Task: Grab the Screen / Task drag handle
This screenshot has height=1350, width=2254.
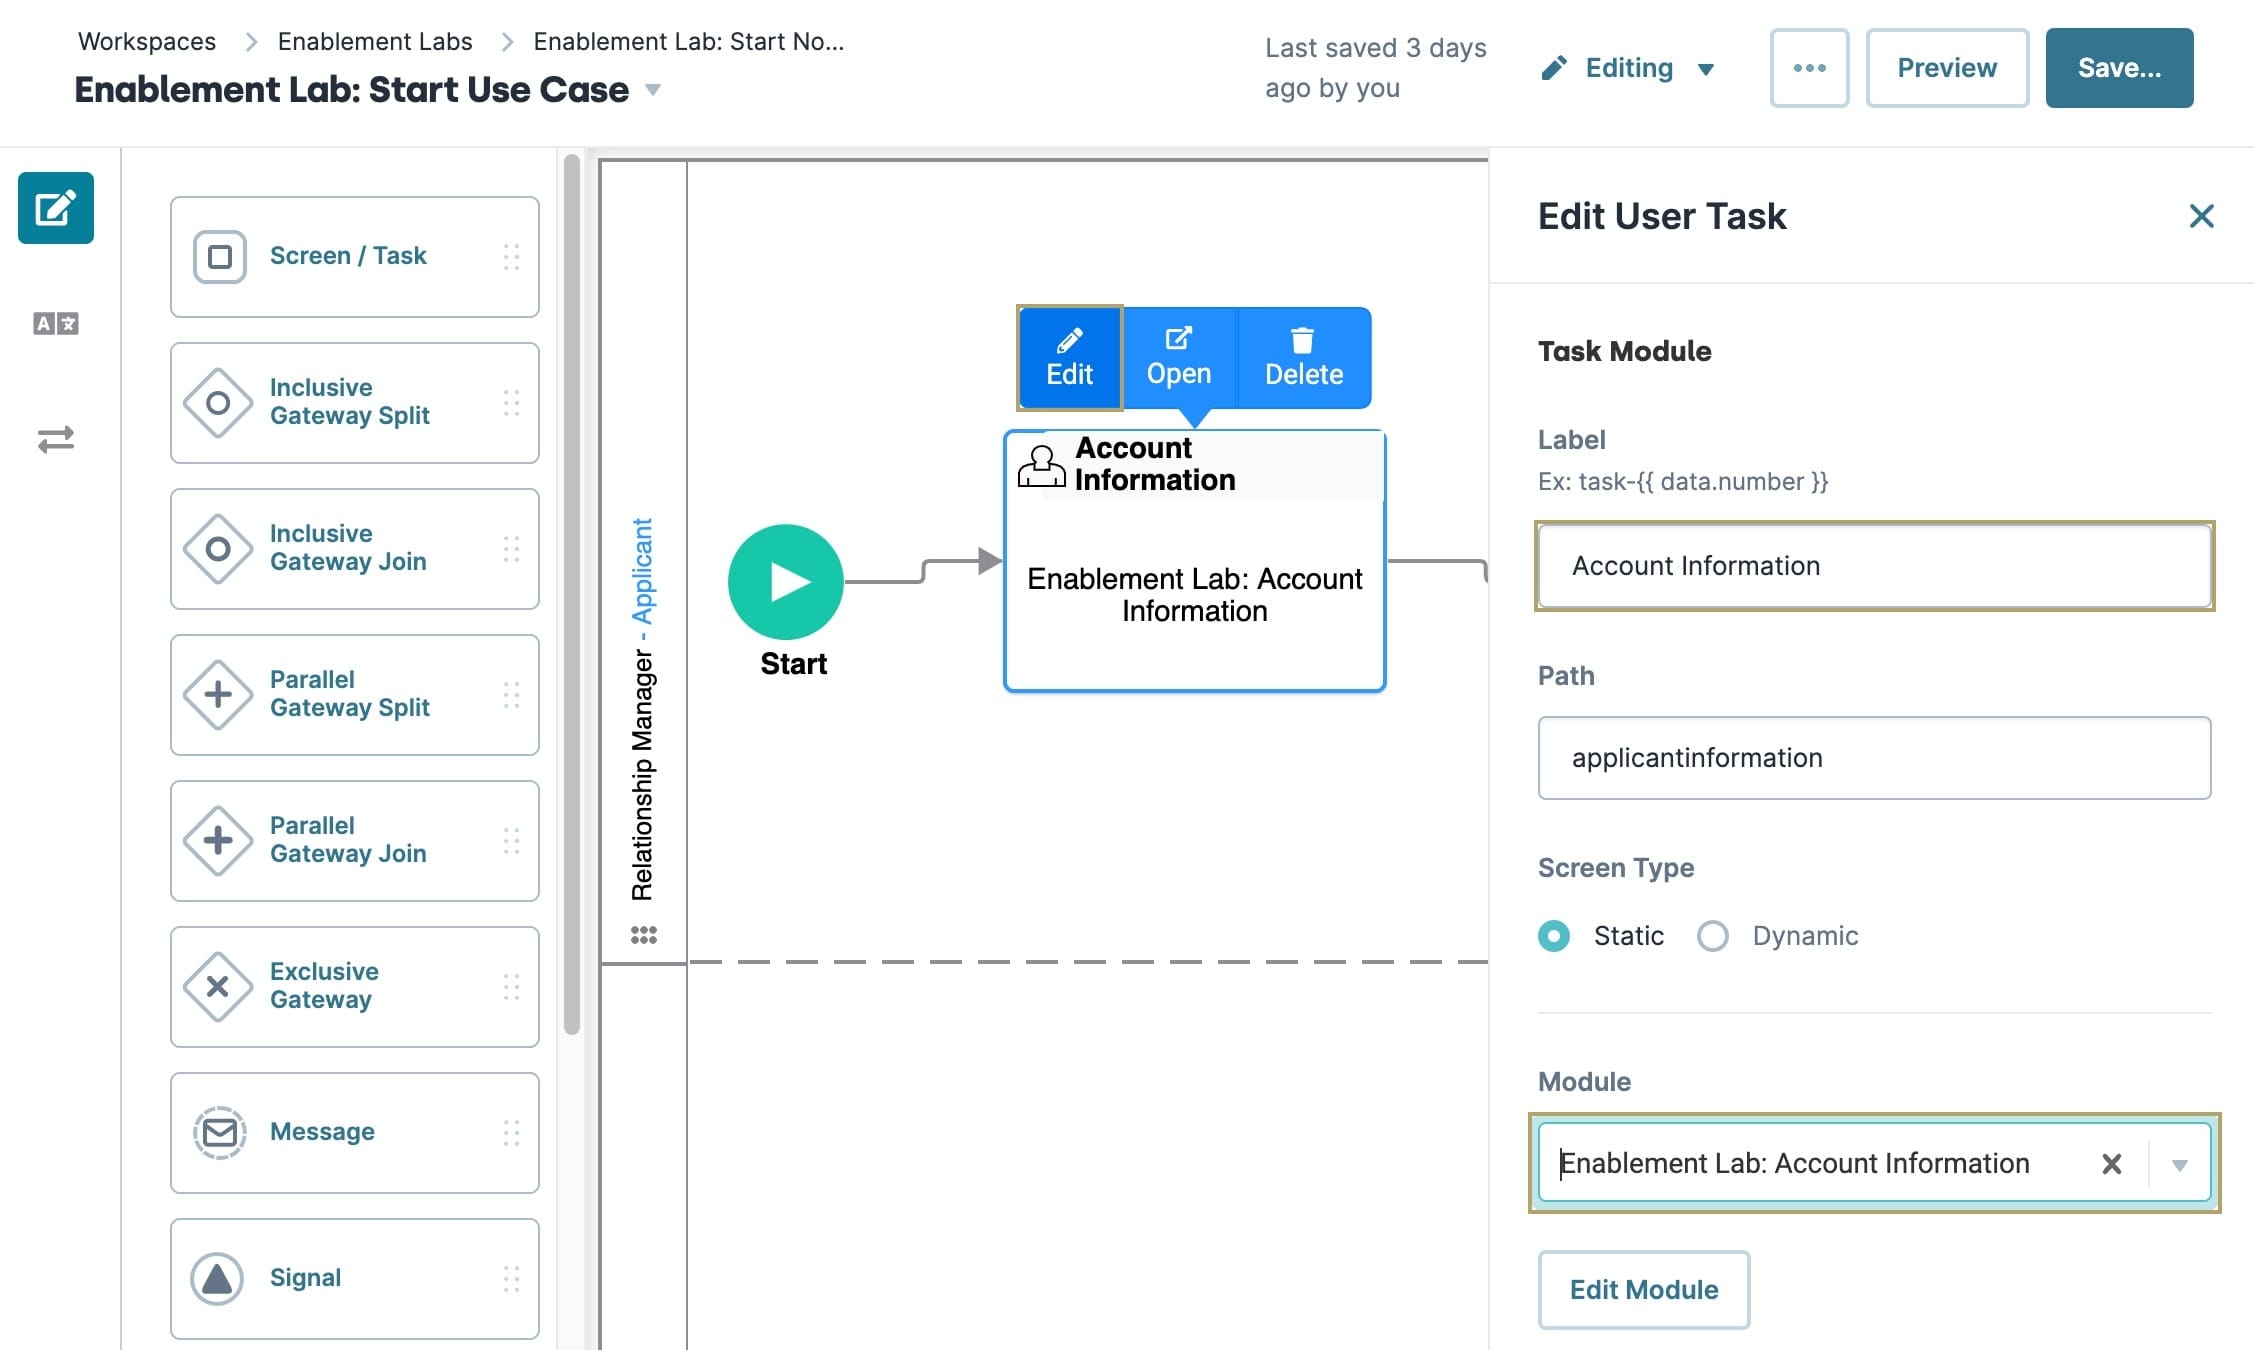Action: pos(511,257)
